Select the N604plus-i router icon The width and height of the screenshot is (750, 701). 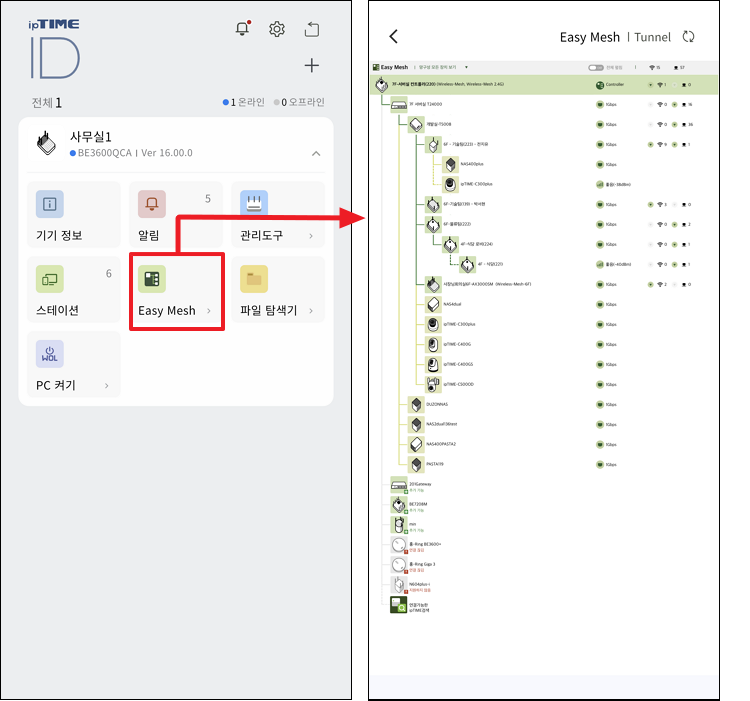(x=399, y=585)
